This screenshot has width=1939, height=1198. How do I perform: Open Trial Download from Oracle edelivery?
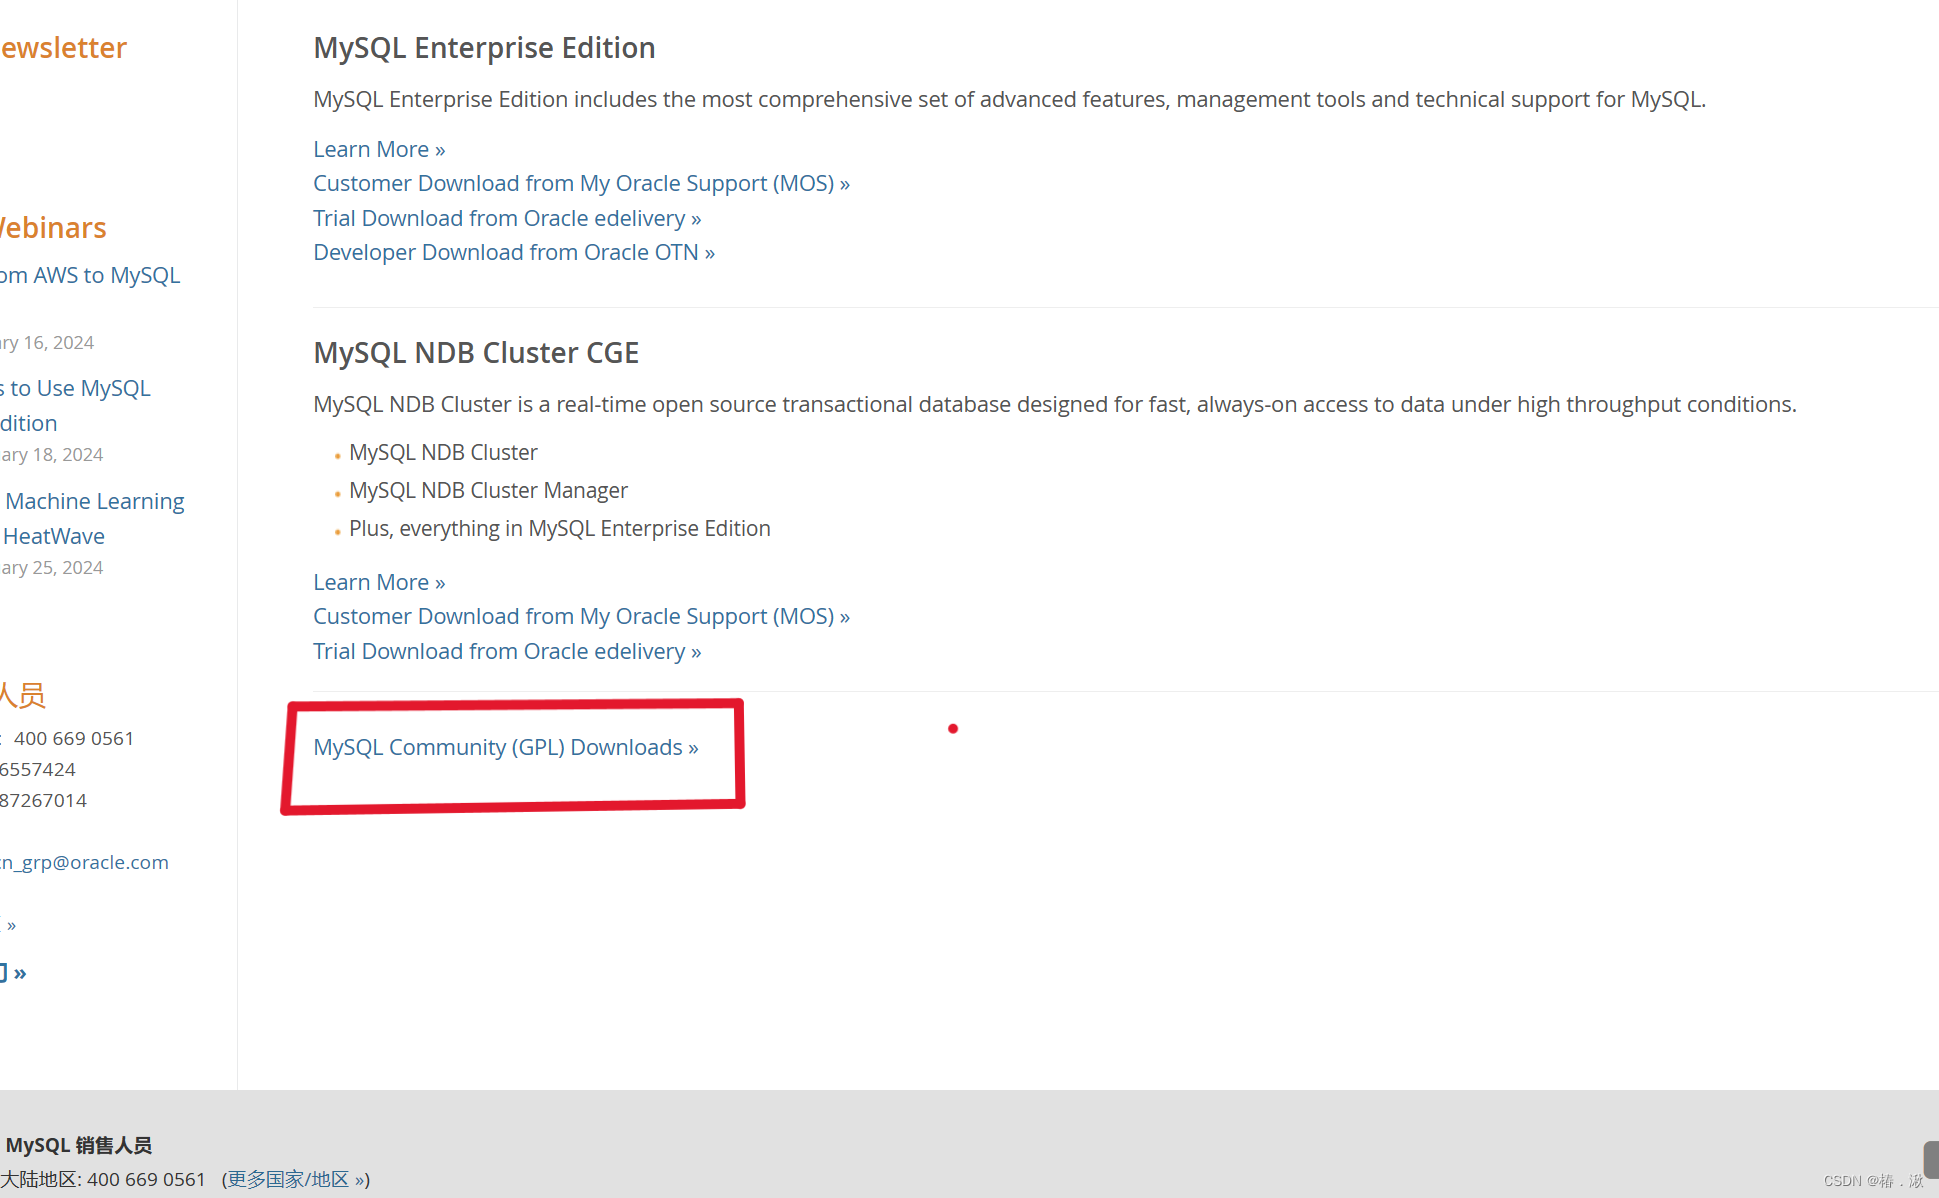click(506, 217)
